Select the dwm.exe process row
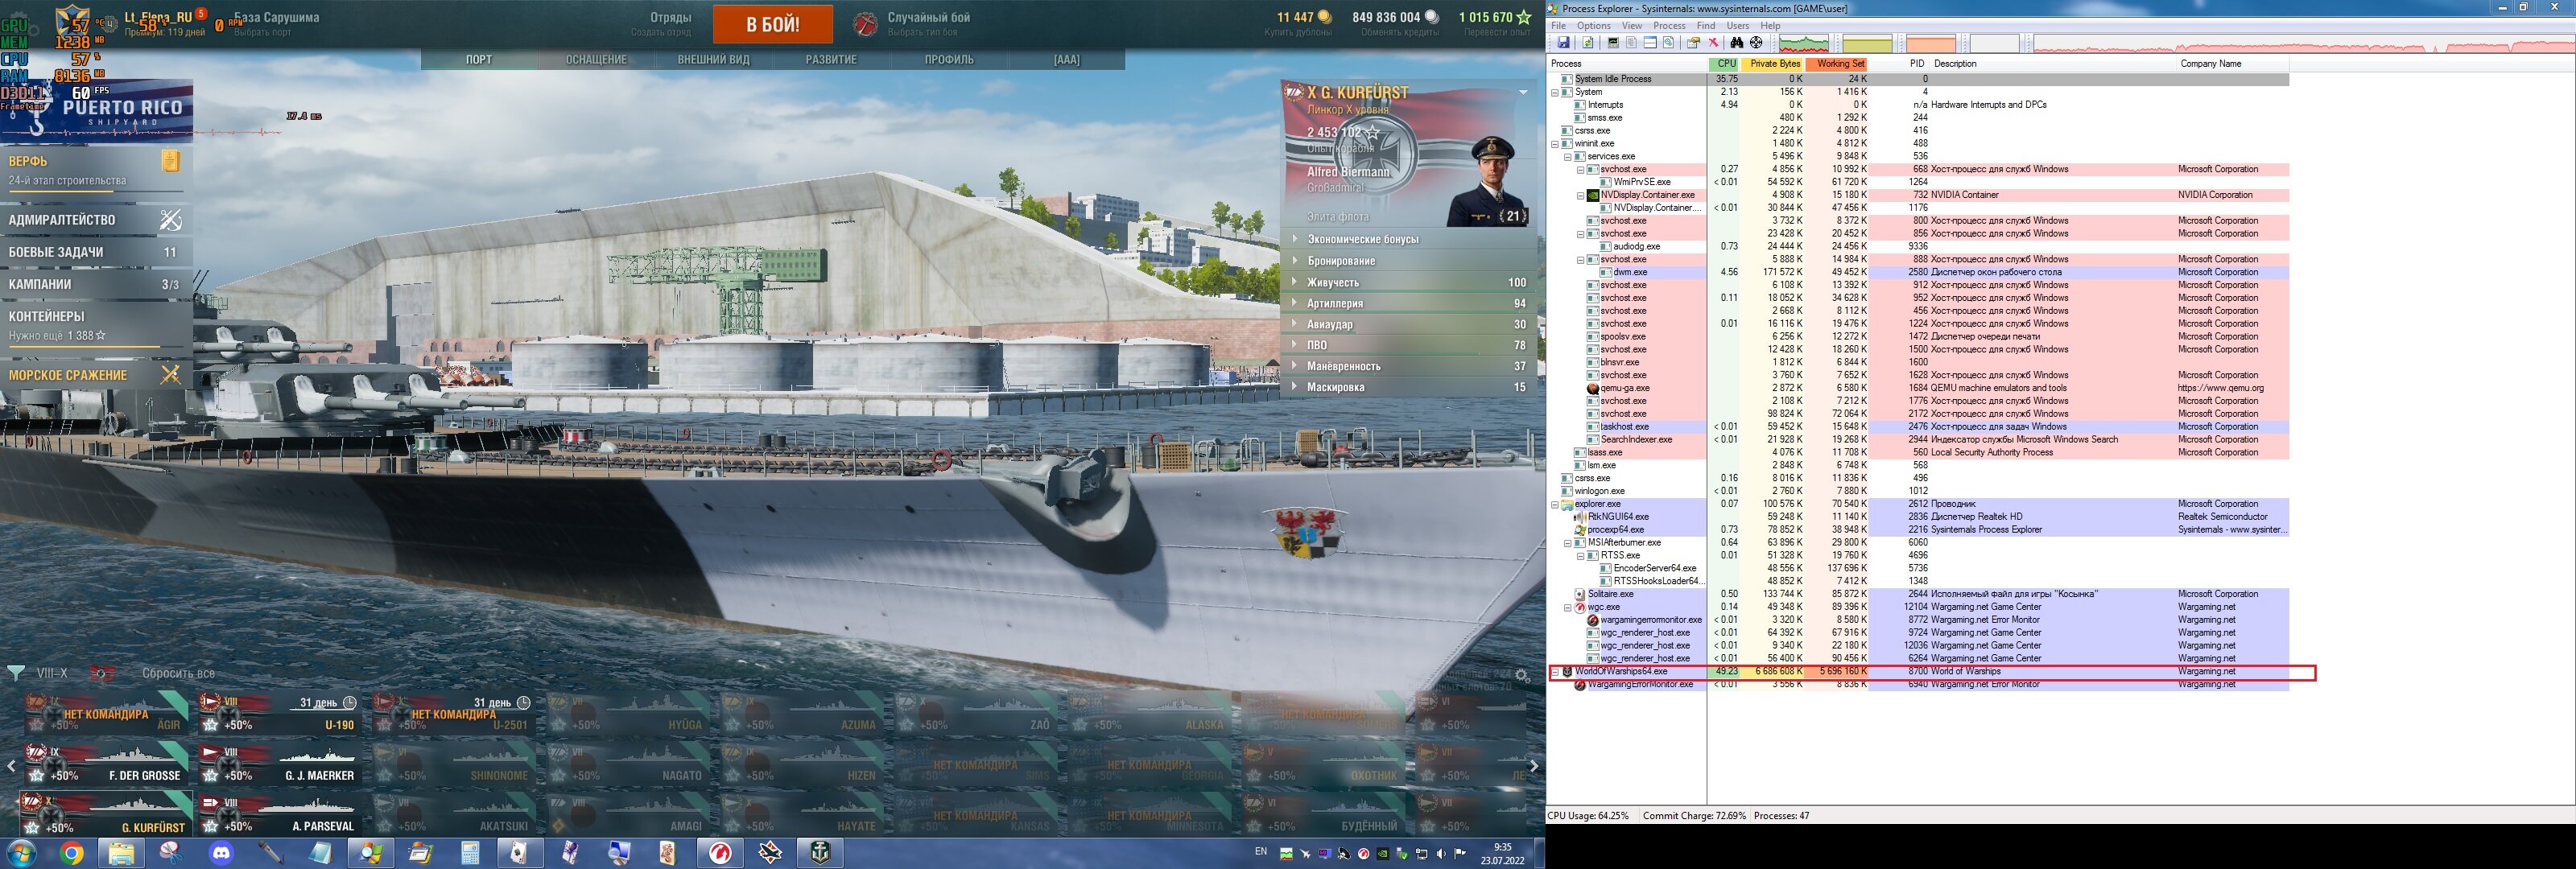 (x=1919, y=272)
